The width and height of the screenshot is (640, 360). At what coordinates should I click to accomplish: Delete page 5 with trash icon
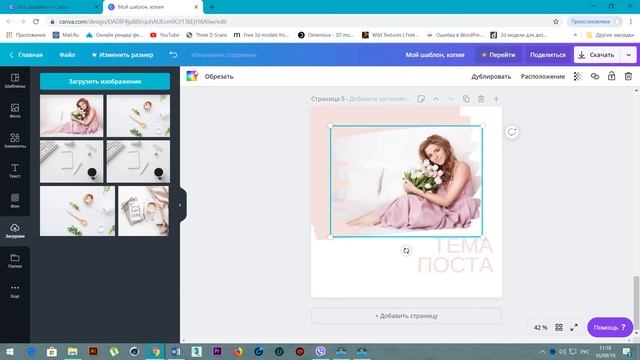481,99
